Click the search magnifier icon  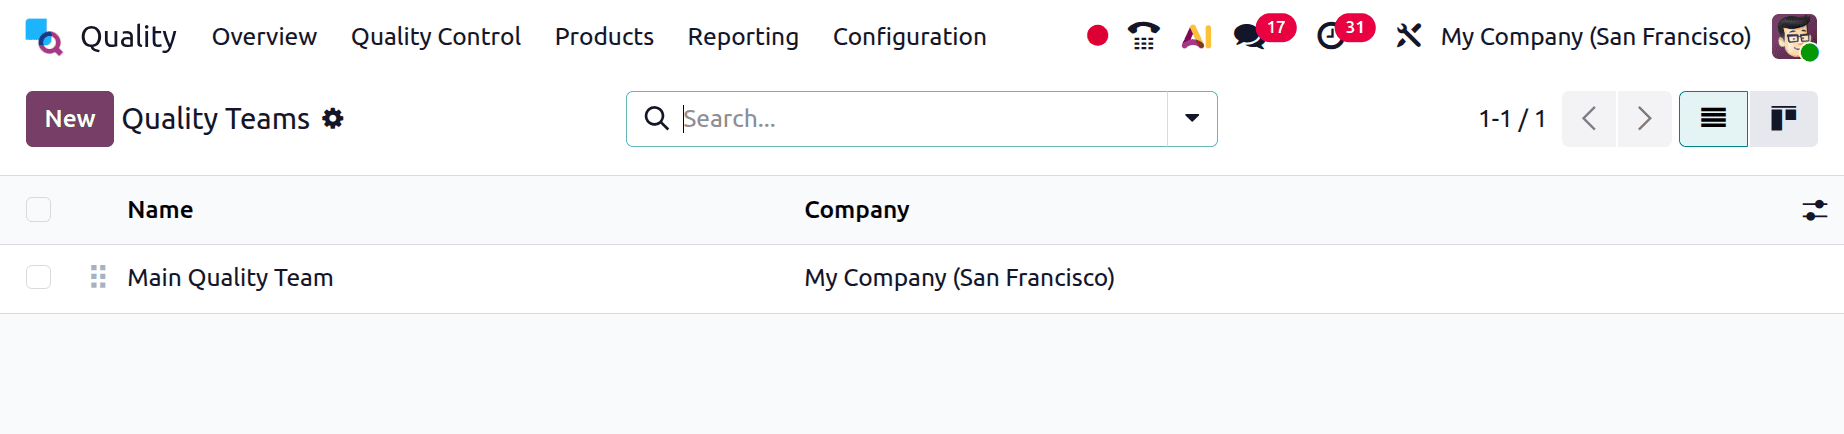[656, 118]
